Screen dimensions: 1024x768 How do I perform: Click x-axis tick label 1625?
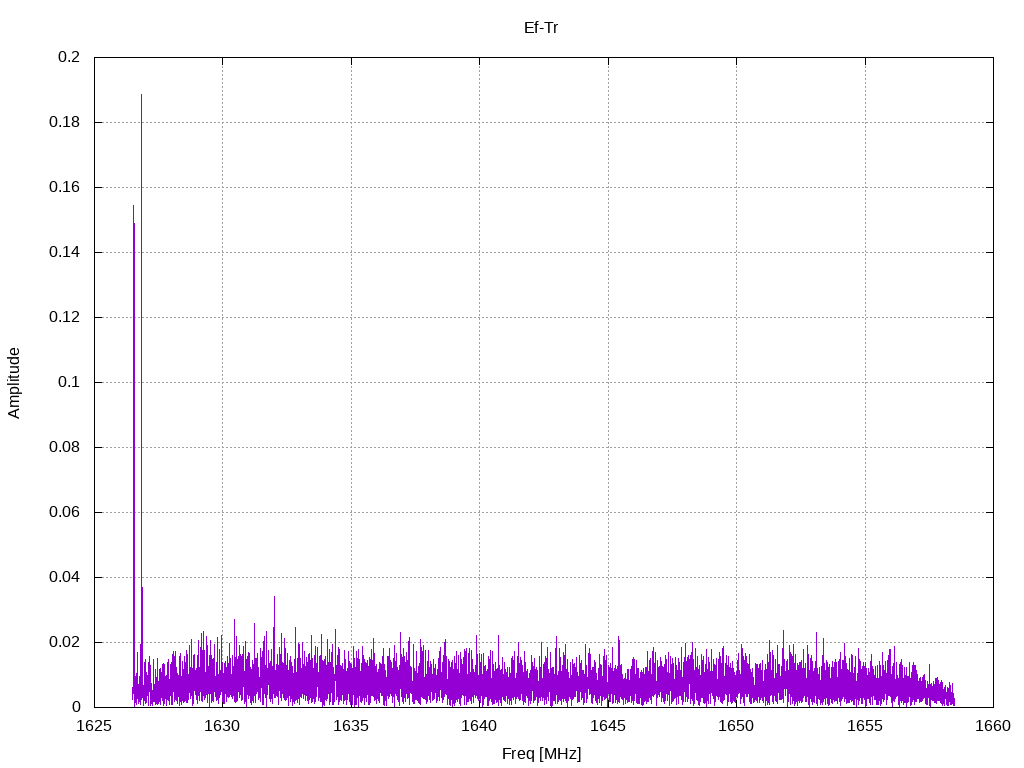click(x=94, y=726)
